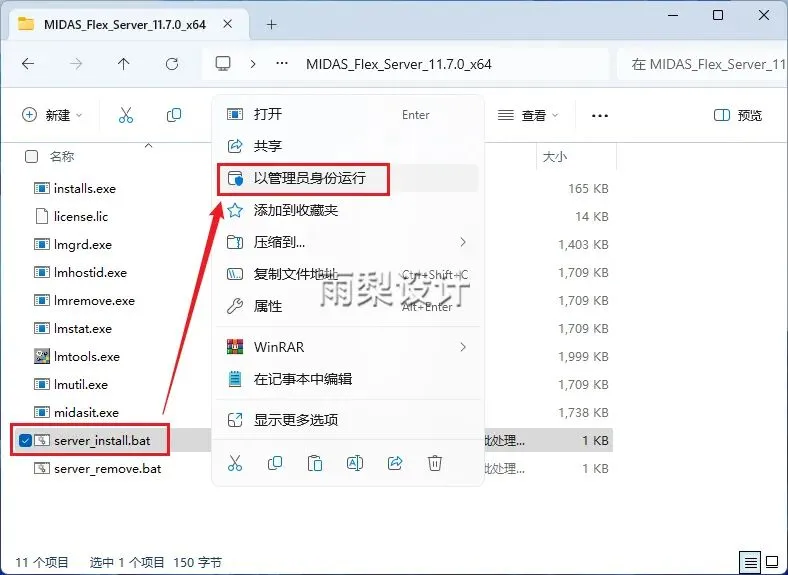The image size is (788, 575).
Task: Open a new tab with plus button
Action: pos(271,24)
